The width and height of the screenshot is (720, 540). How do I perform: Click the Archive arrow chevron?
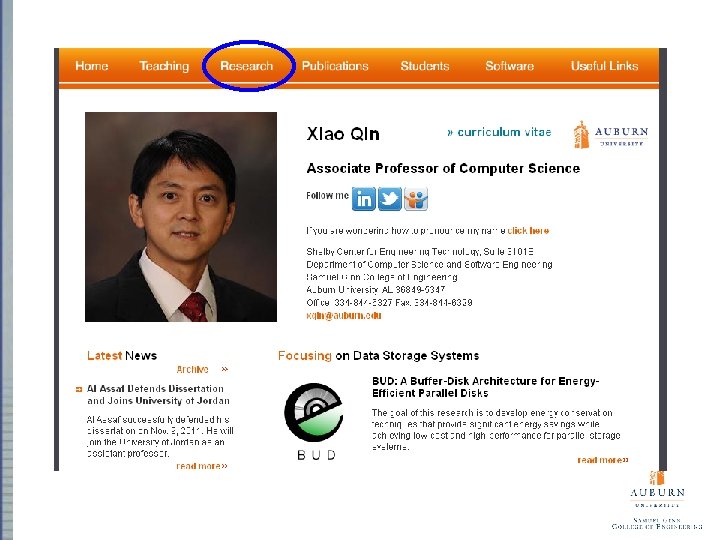pyautogui.click(x=225, y=369)
